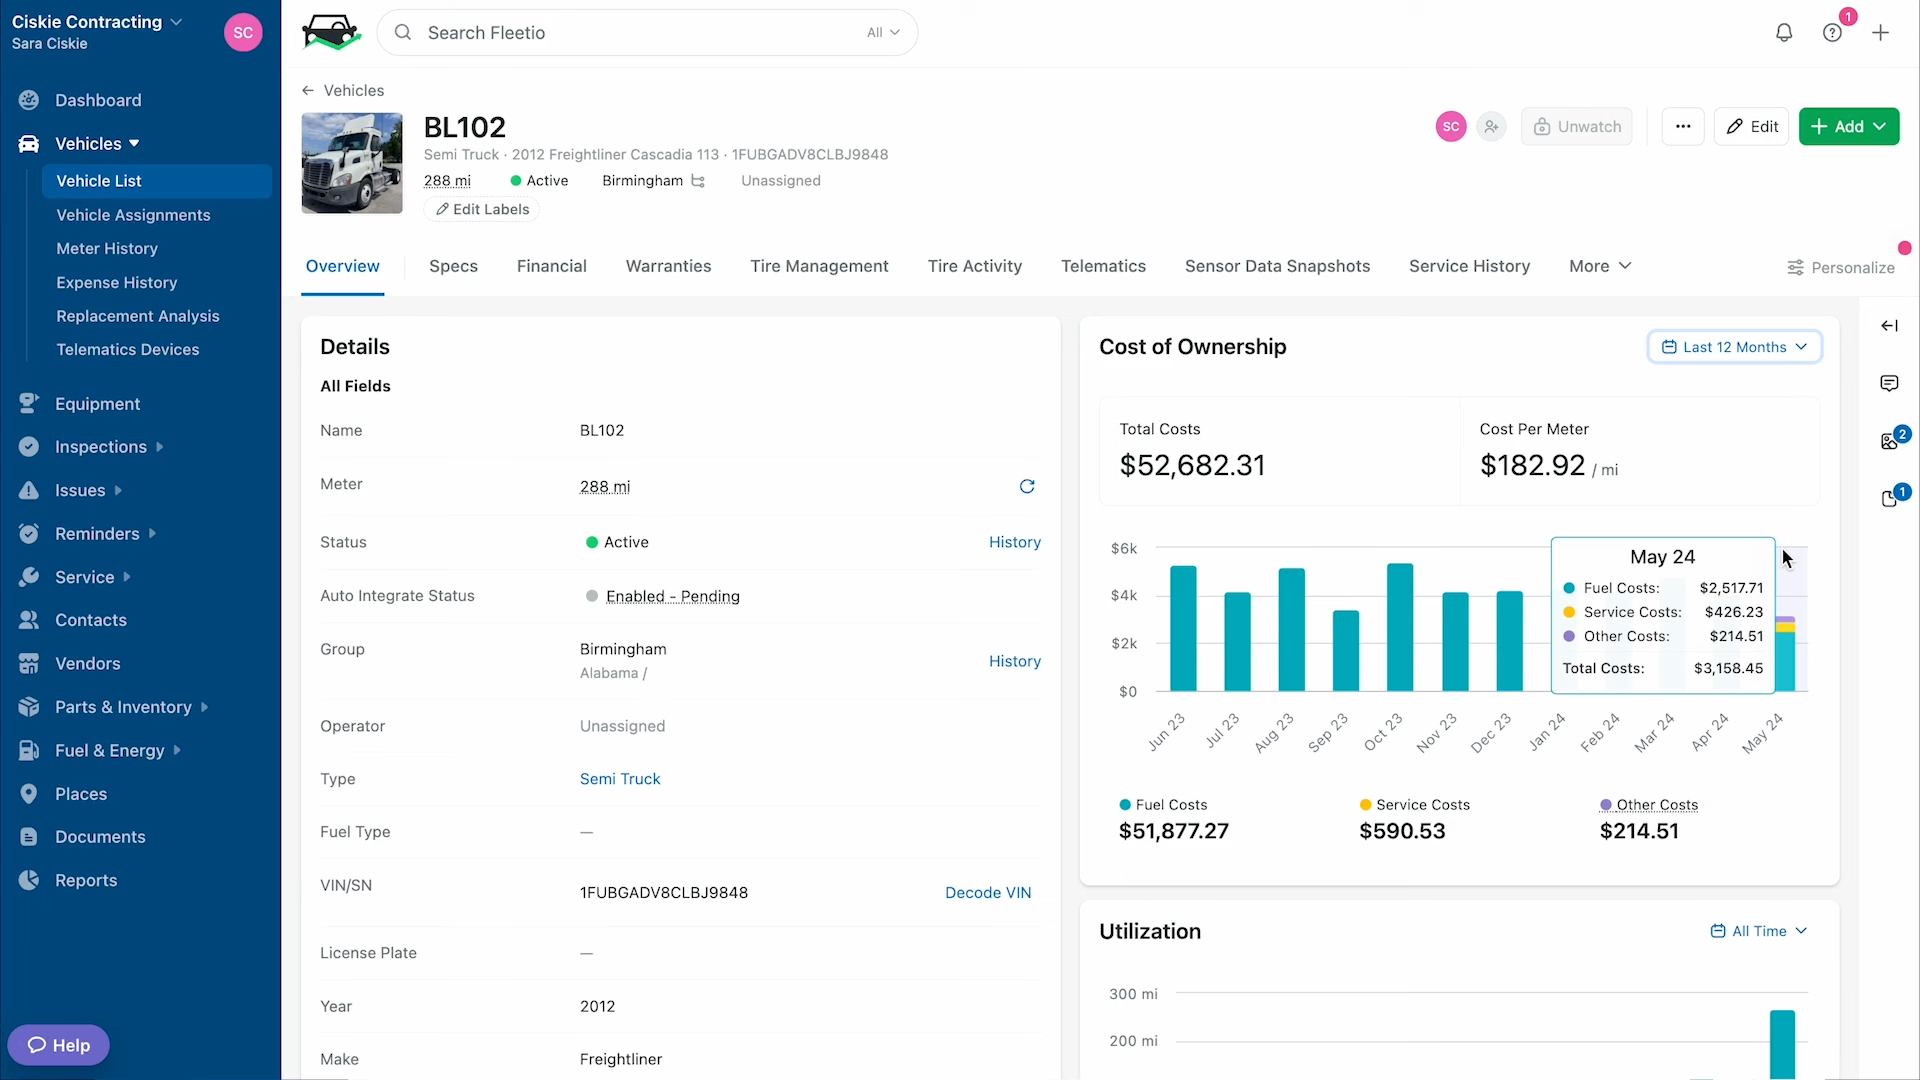Open the three-dot more actions menu
This screenshot has height=1080, width=1920.
(x=1683, y=127)
